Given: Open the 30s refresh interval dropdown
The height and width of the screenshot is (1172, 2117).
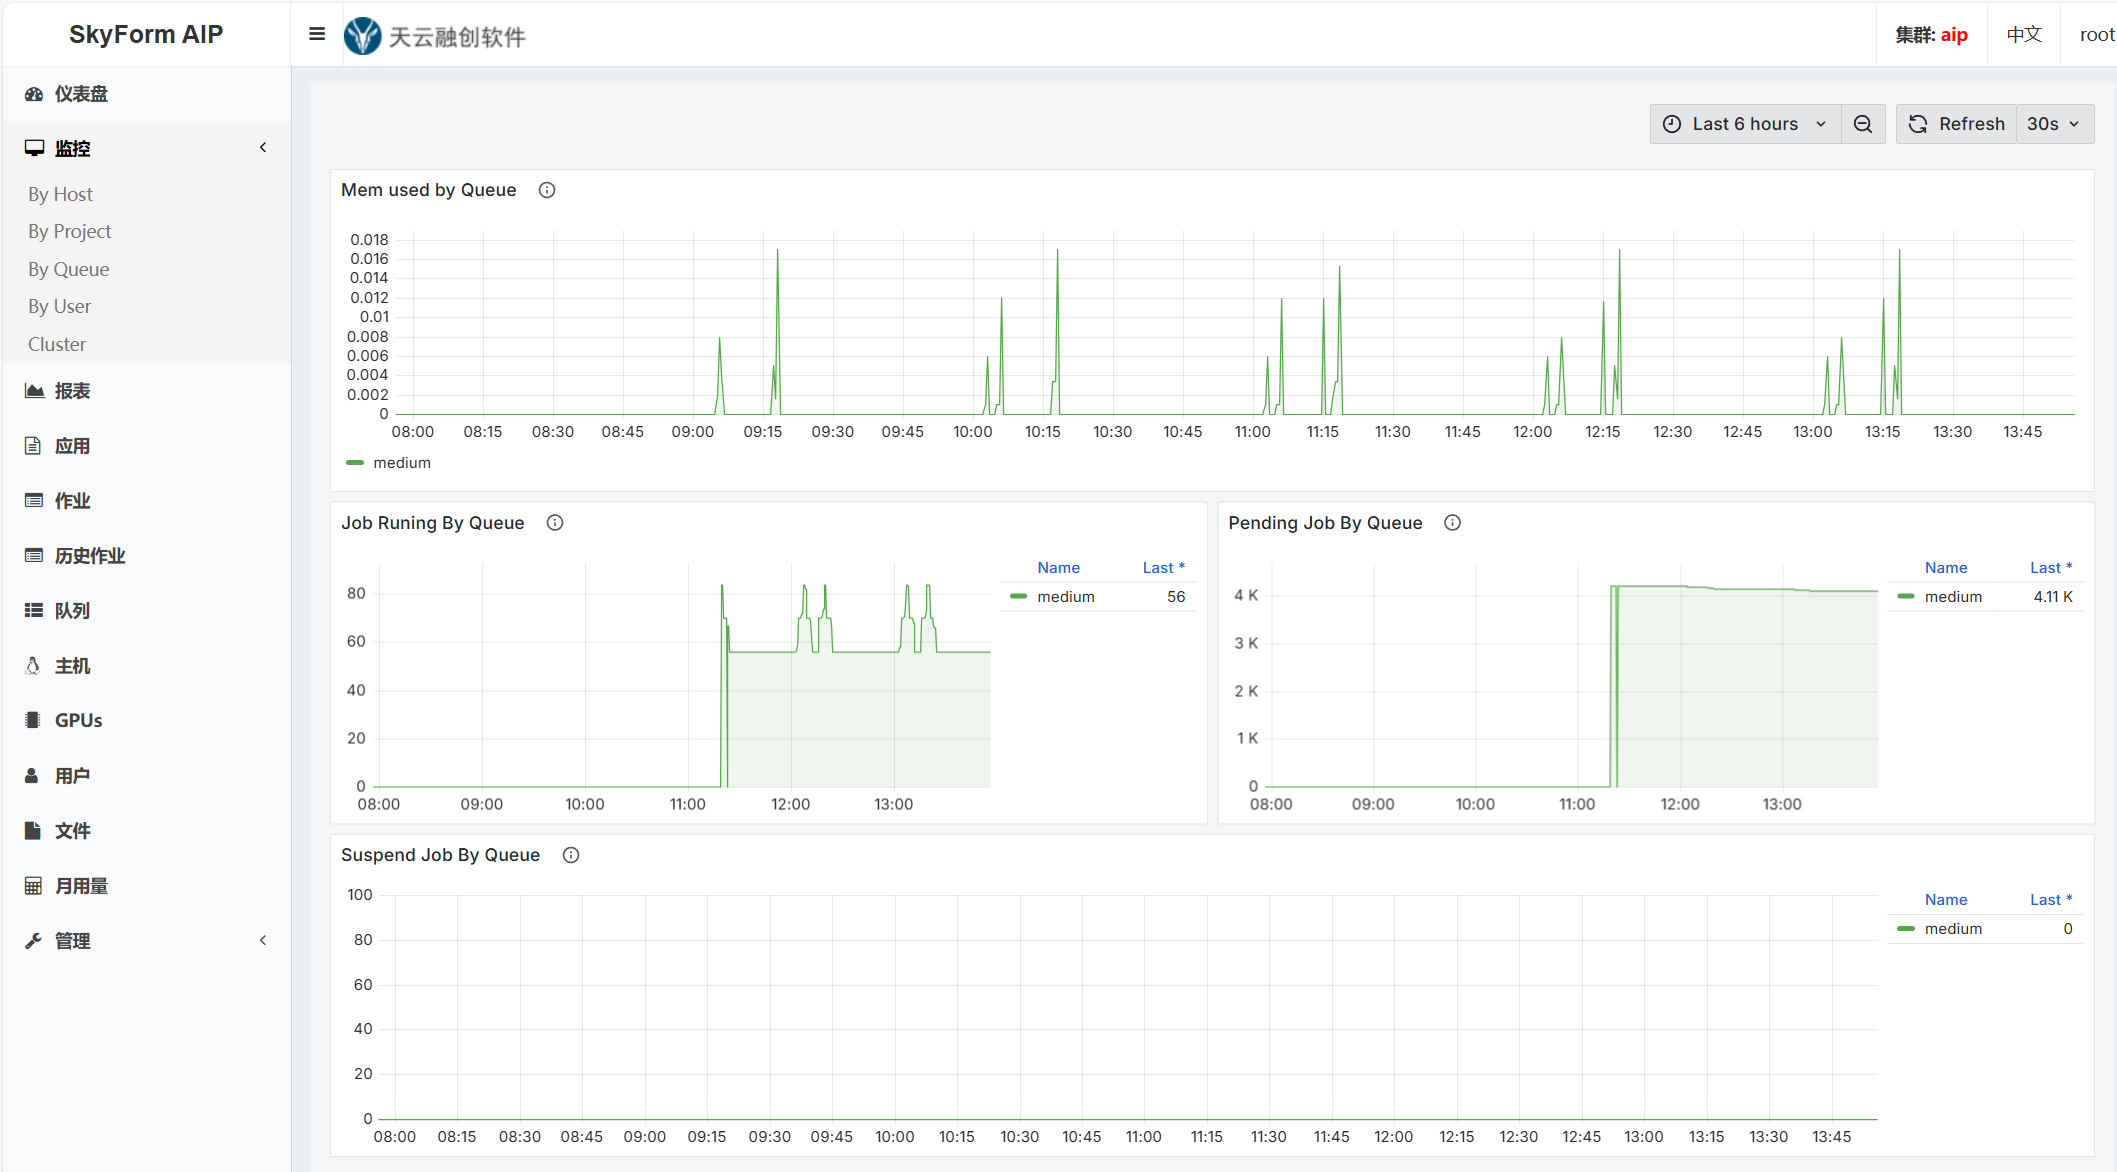Looking at the screenshot, I should click(x=2053, y=124).
